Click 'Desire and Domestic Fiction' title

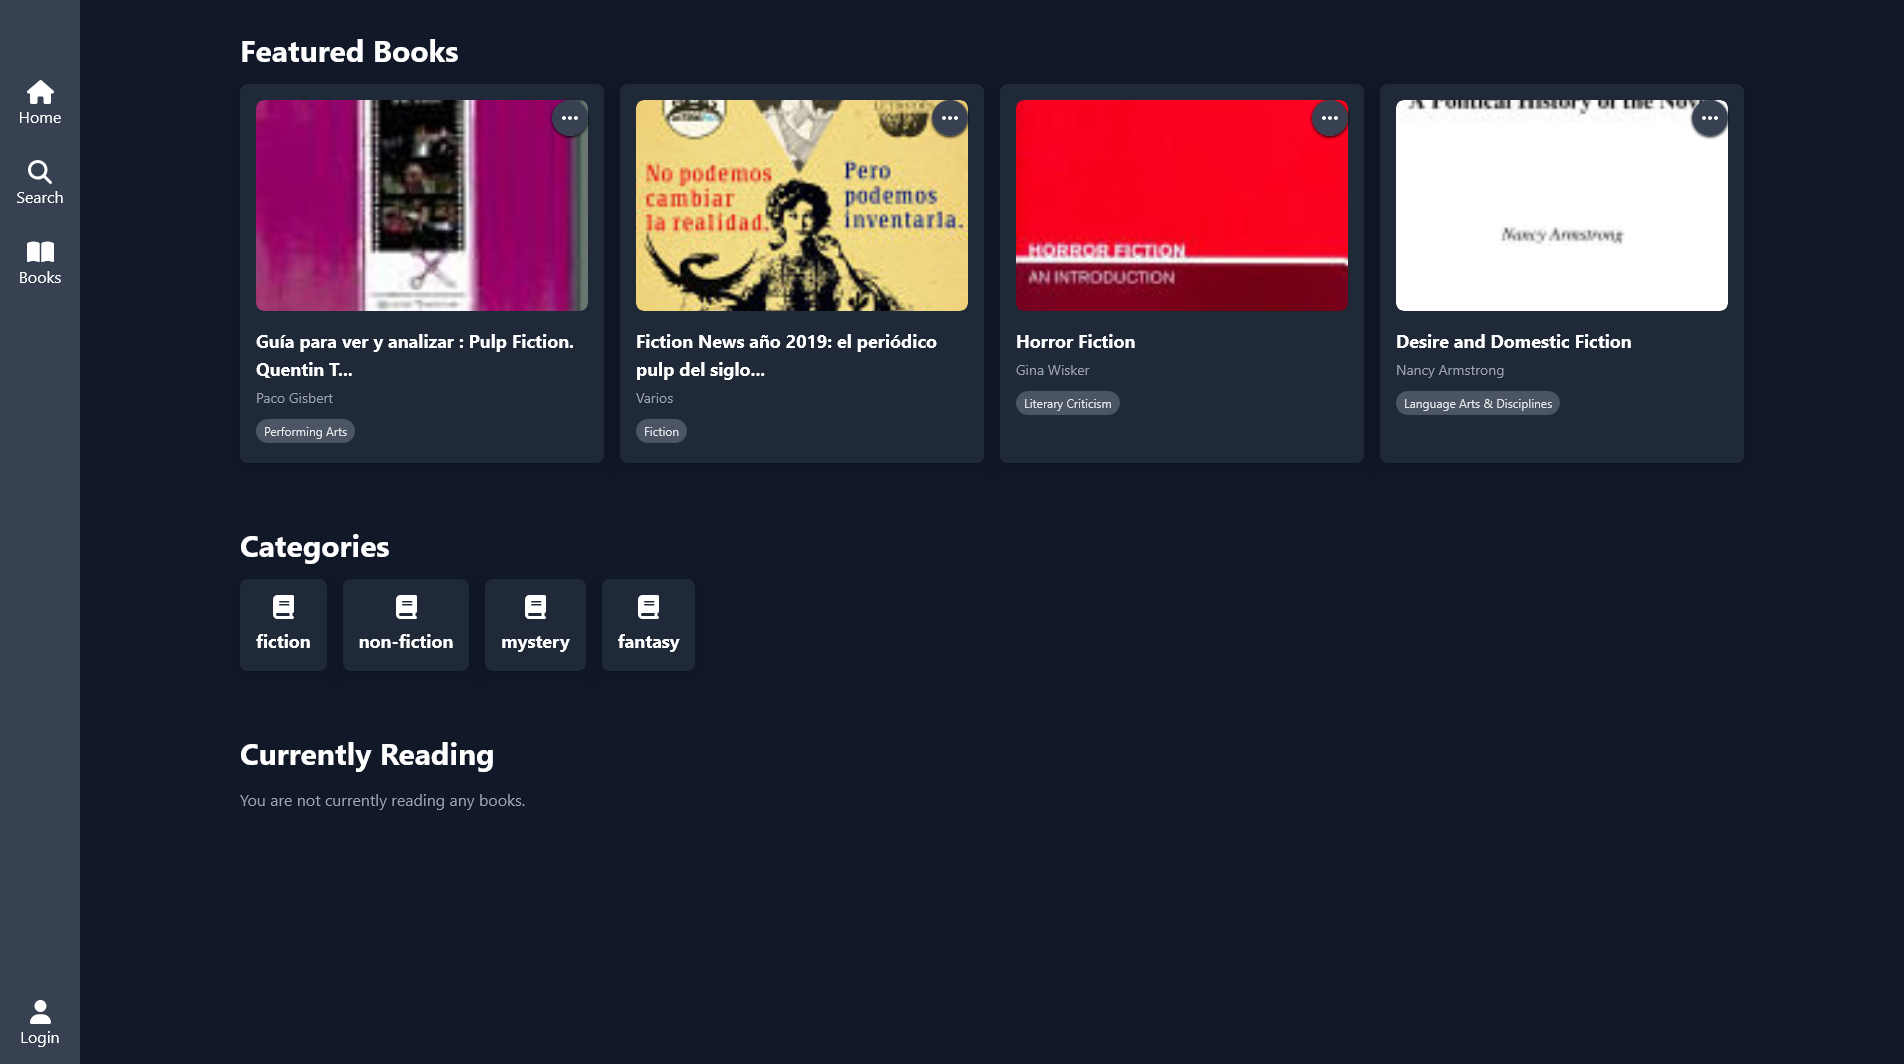click(1513, 341)
